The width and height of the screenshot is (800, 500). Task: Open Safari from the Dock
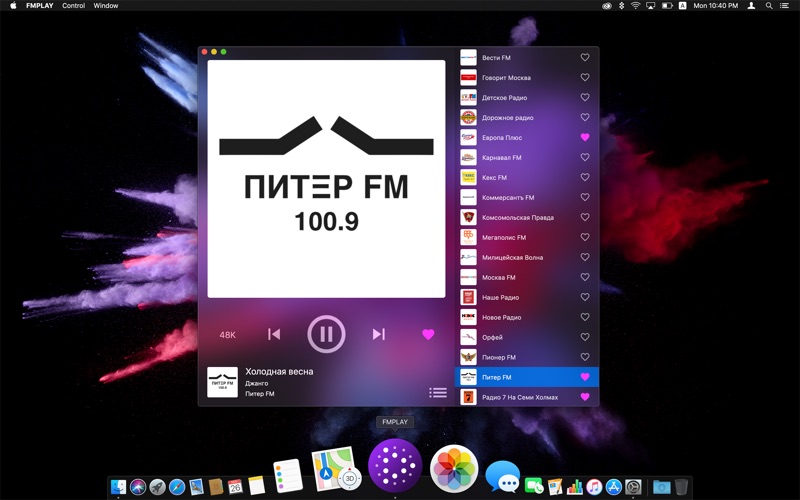coord(177,487)
